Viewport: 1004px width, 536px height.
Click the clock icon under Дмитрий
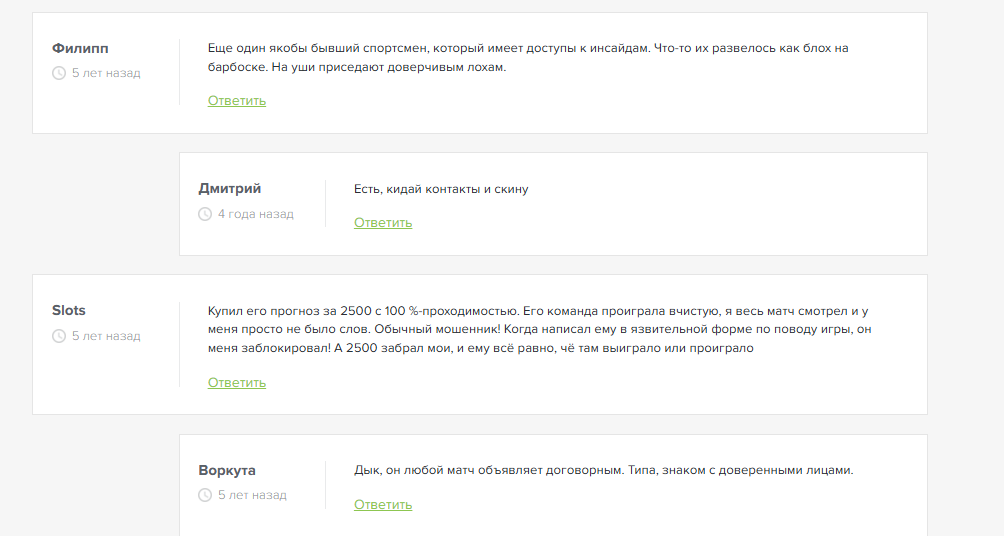coord(205,214)
